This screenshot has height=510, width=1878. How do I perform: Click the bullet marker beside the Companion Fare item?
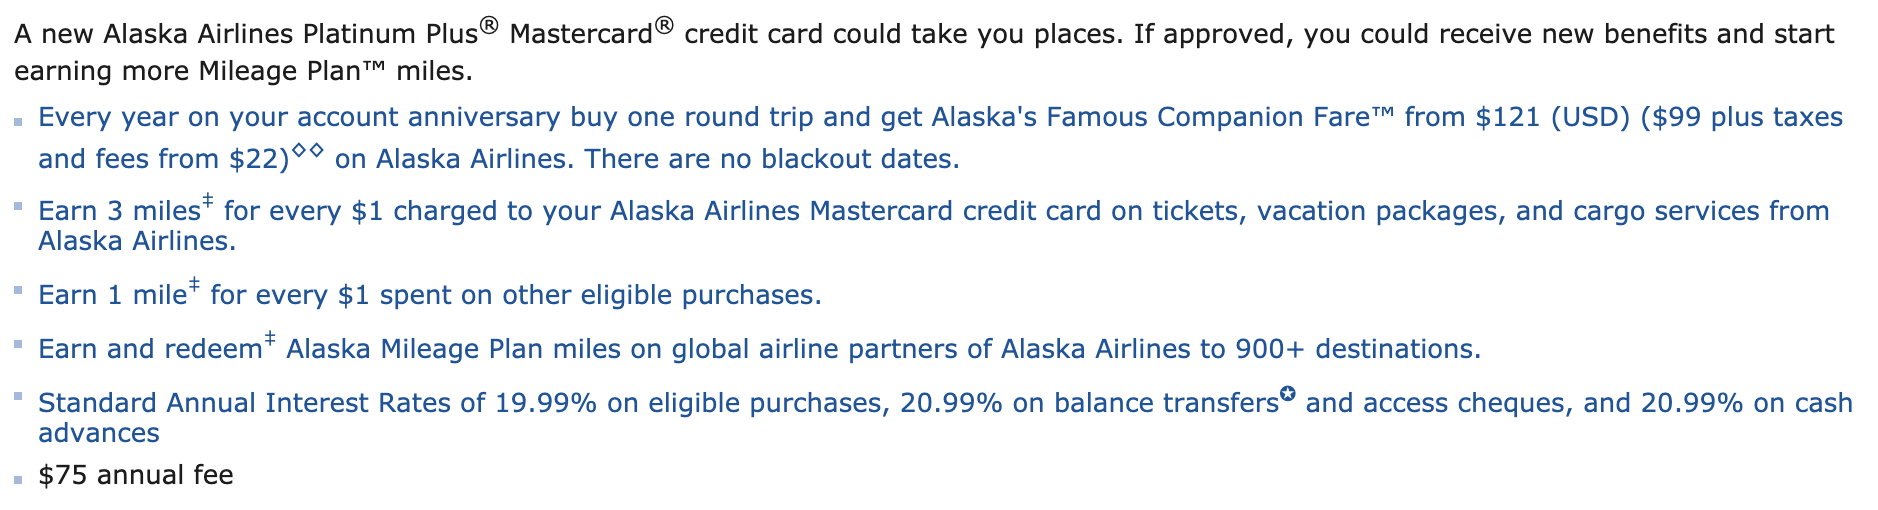tap(18, 122)
